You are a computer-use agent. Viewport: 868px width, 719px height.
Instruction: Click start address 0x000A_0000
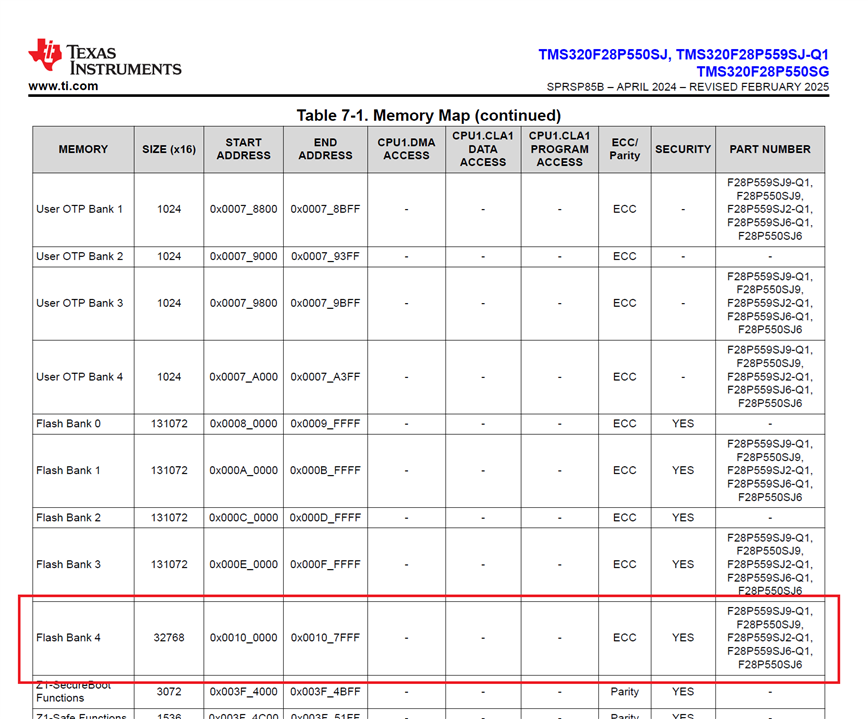click(244, 470)
